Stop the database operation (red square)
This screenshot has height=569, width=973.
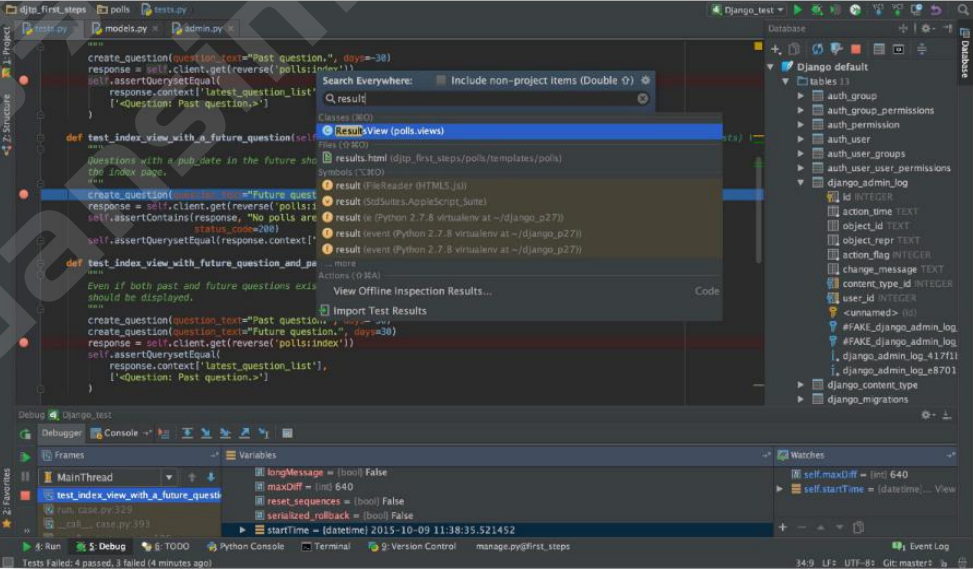click(856, 49)
